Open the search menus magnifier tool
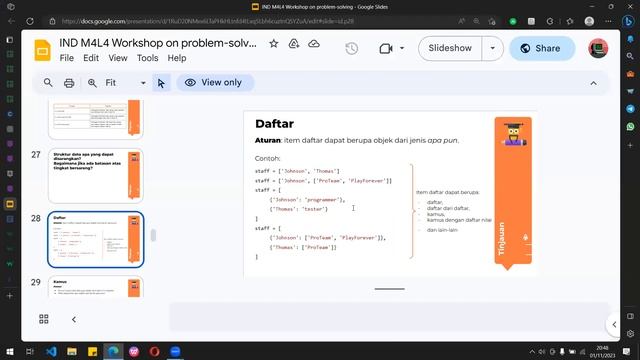The width and height of the screenshot is (640, 360). pos(48,82)
